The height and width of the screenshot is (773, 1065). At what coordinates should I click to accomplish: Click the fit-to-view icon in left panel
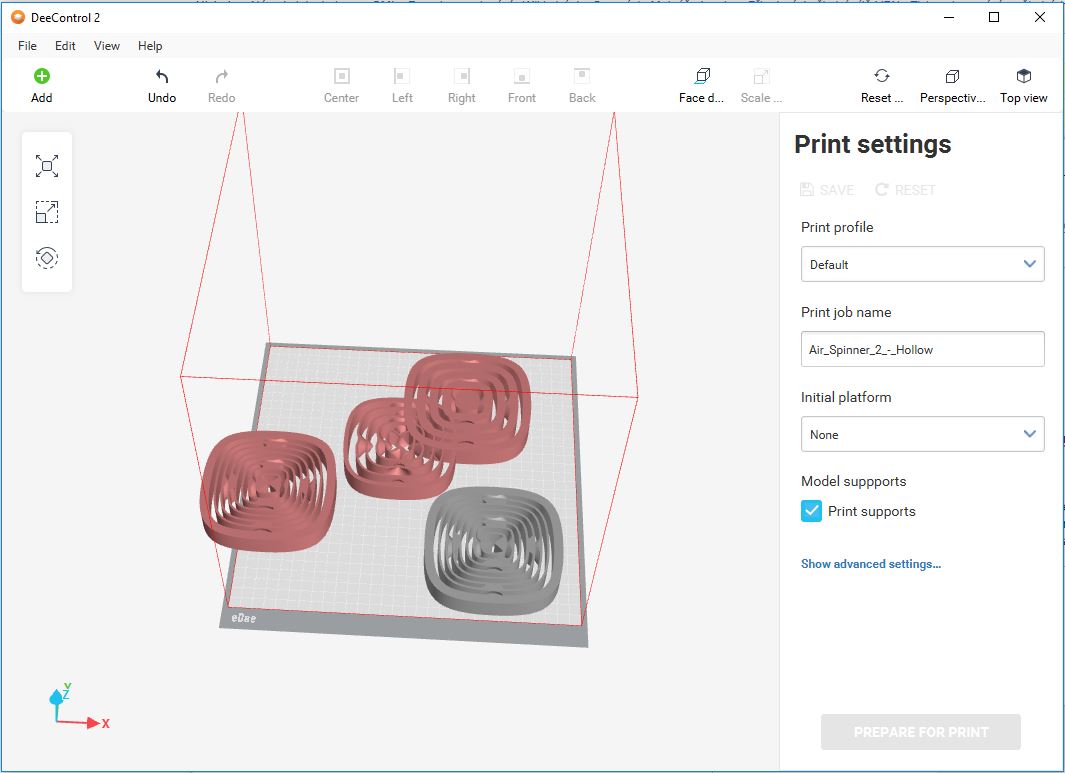47,166
